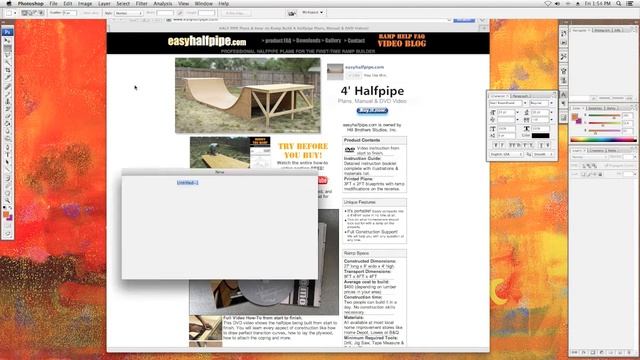The width and height of the screenshot is (640, 360).
Task: Open the English USA language dropdown
Action: 506,155
